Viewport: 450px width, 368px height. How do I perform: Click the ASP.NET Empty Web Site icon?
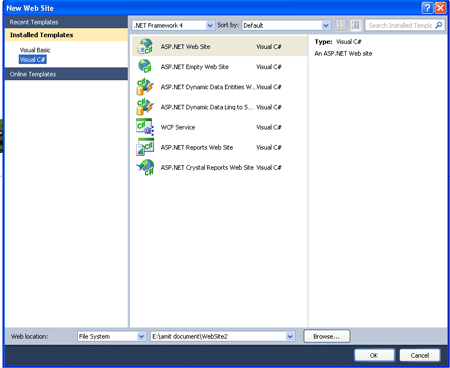145,66
